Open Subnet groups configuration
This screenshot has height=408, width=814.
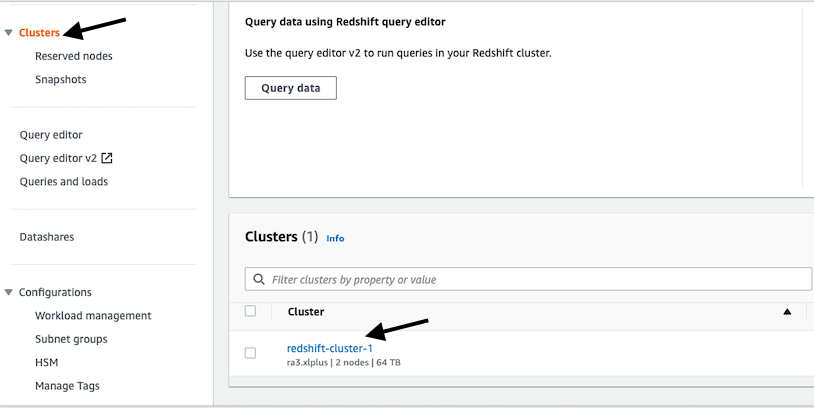click(x=71, y=339)
